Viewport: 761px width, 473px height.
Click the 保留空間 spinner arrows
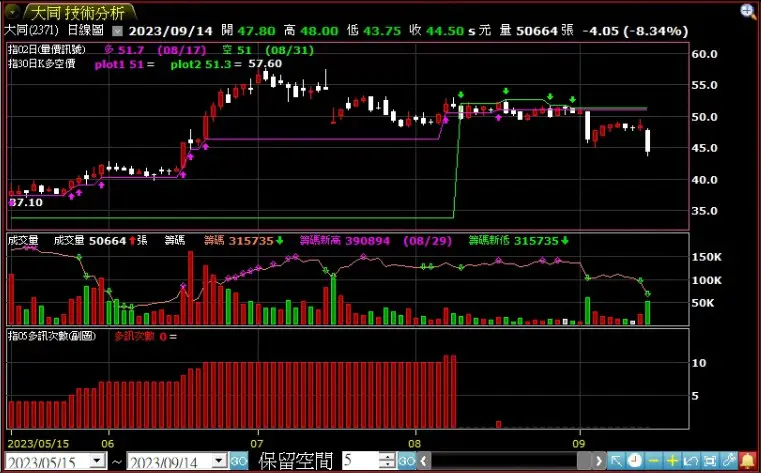[x=387, y=461]
